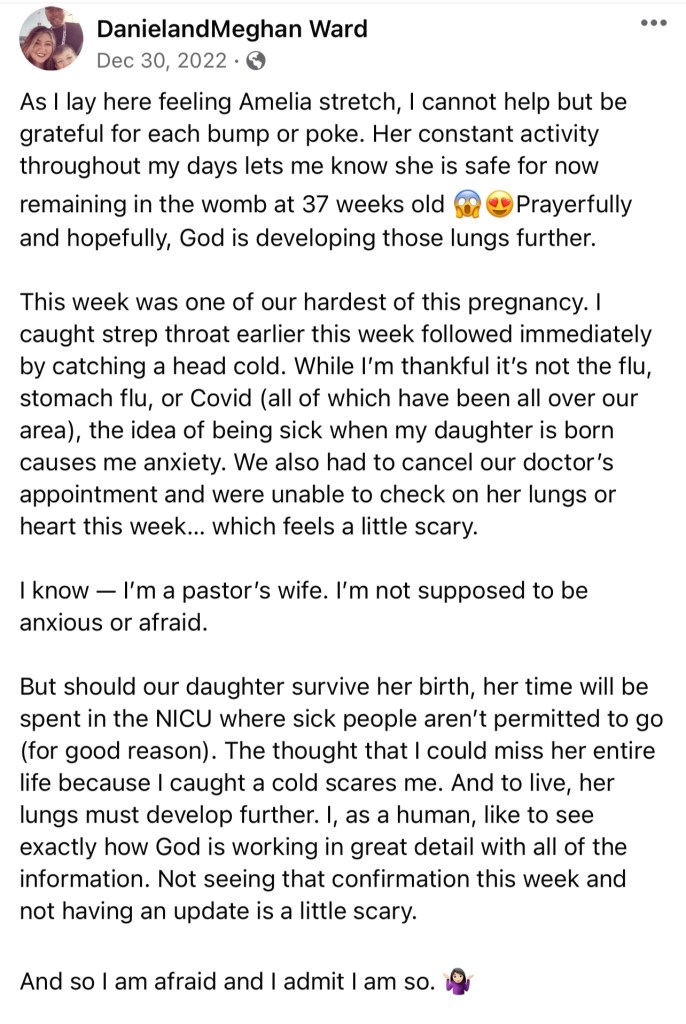Open the three-dot post options menu

tap(653, 24)
